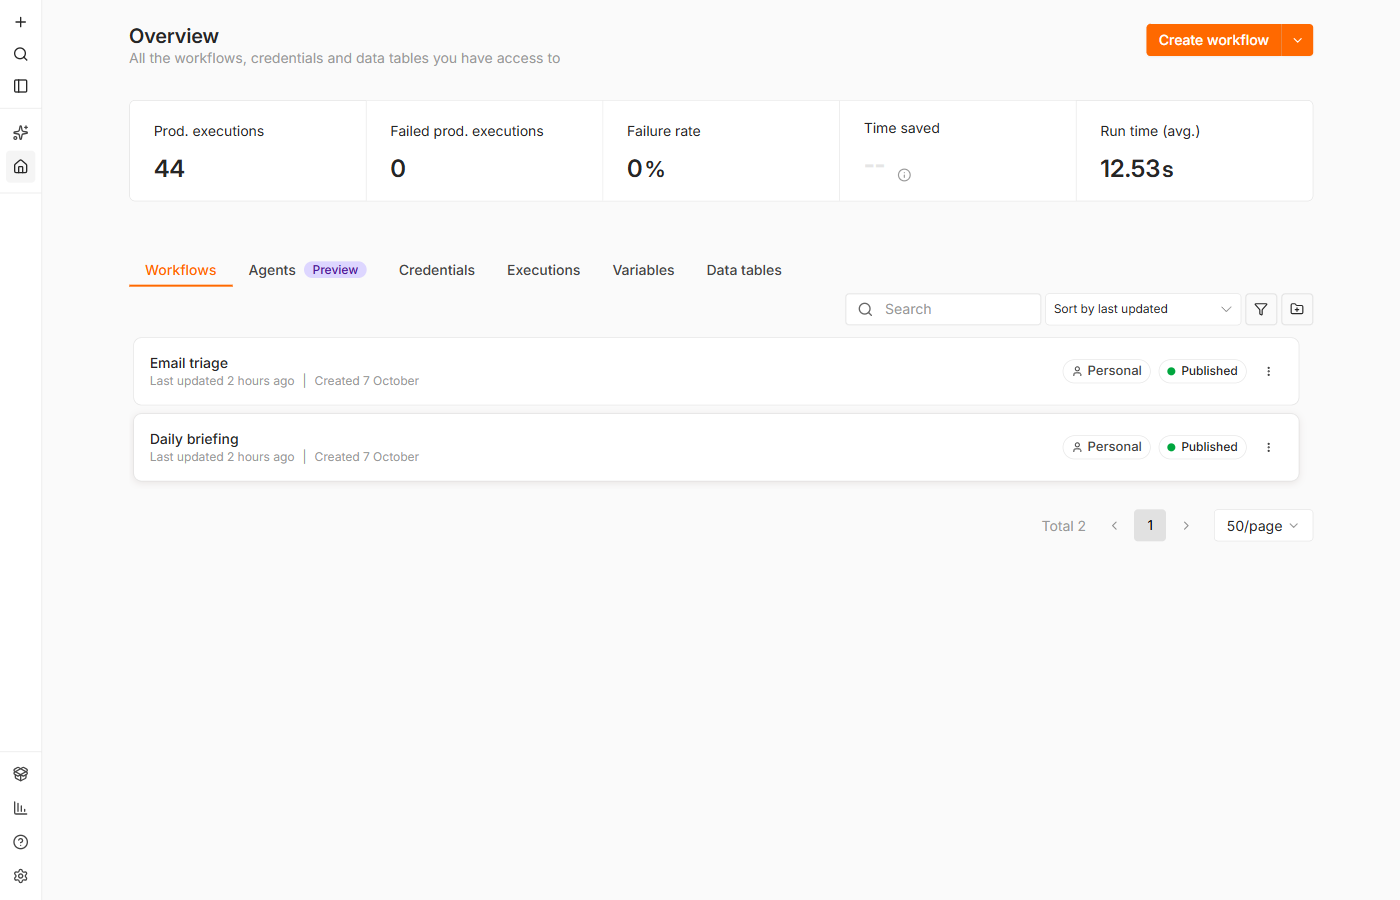Toggle the sidebar panel layout icon

pos(20,86)
